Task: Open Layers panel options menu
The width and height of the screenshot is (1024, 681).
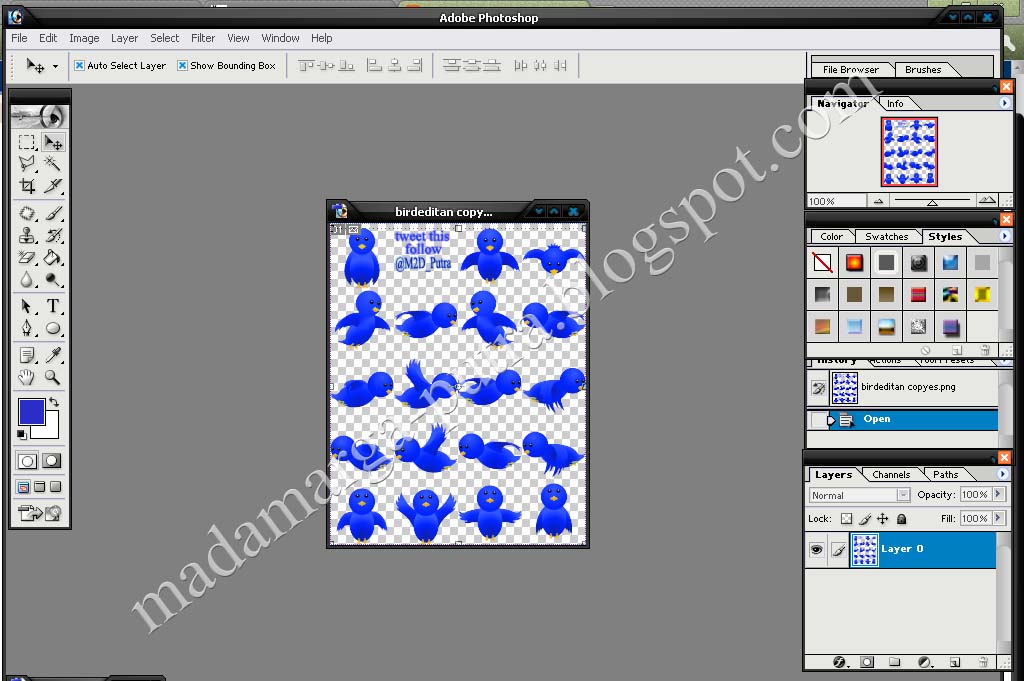Action: (x=1004, y=474)
